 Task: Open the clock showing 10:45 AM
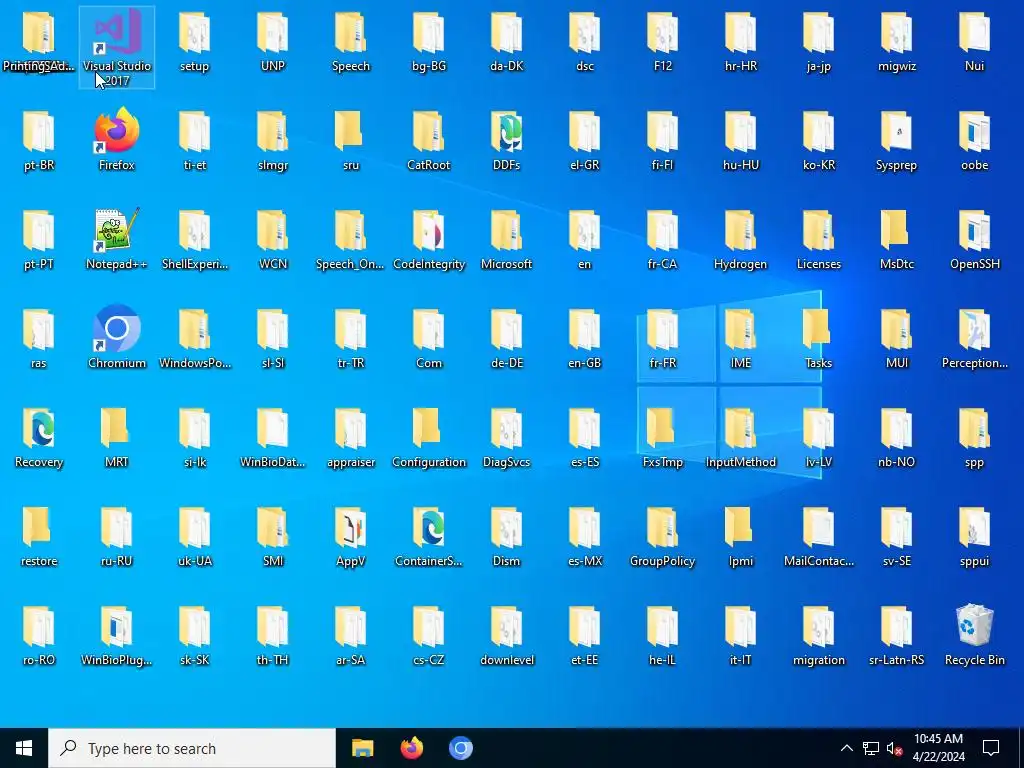coord(938,748)
